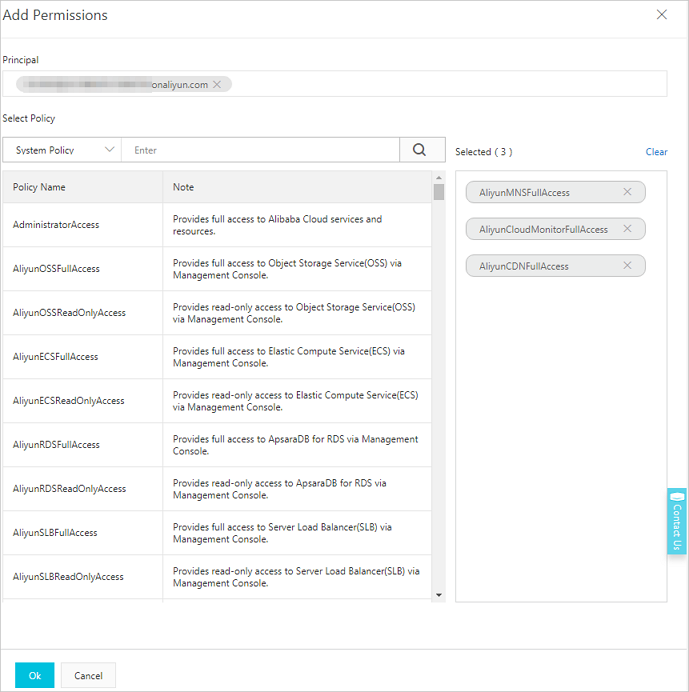The image size is (689, 692).
Task: Click note for full access to ApsaraDB RDS
Action: (295, 445)
